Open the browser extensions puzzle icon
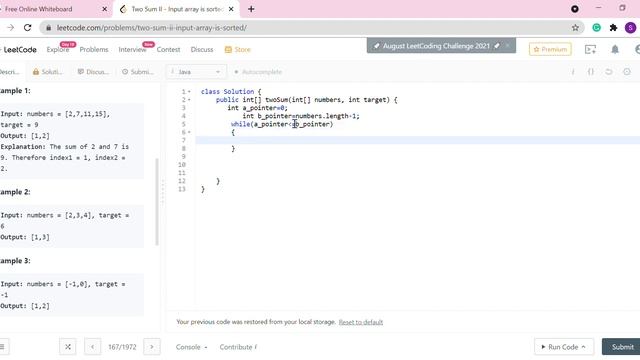Image resolution: width=640 pixels, height=360 pixels. (x=613, y=28)
